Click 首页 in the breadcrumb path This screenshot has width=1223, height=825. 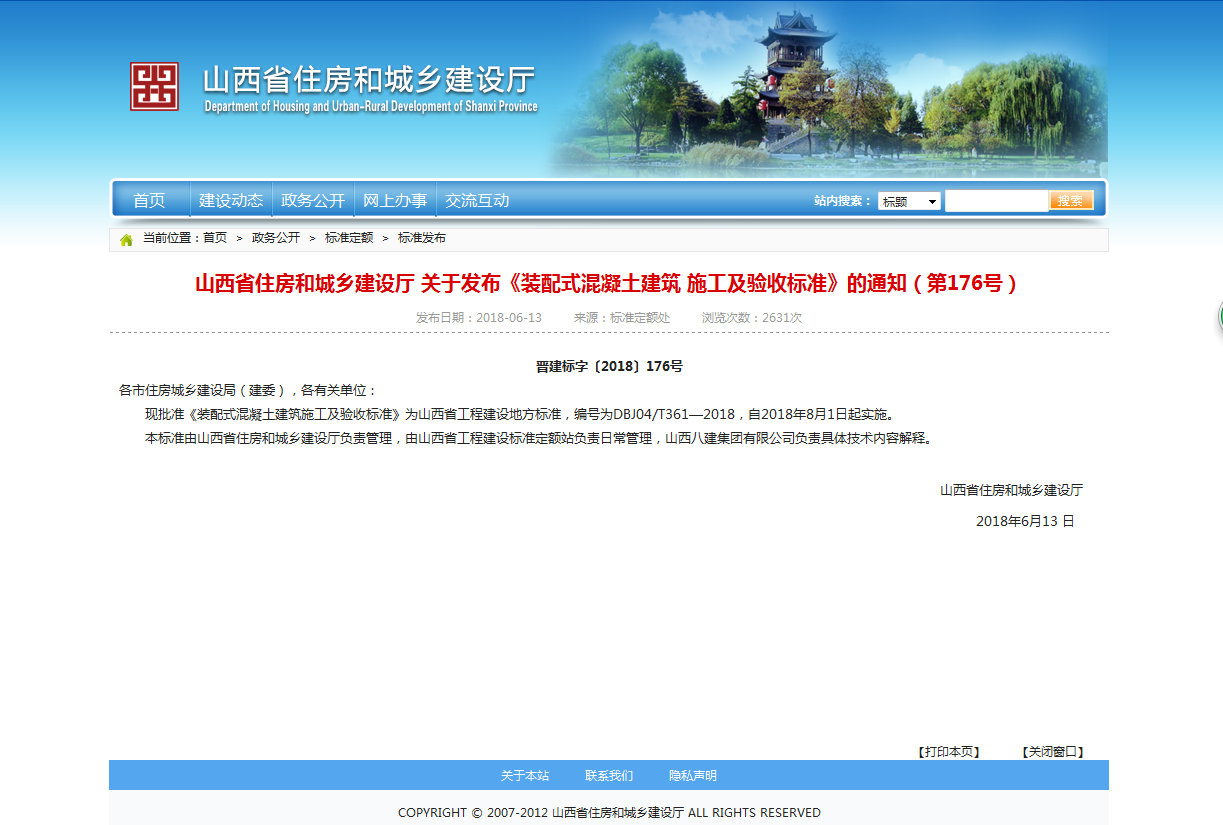tap(215, 238)
